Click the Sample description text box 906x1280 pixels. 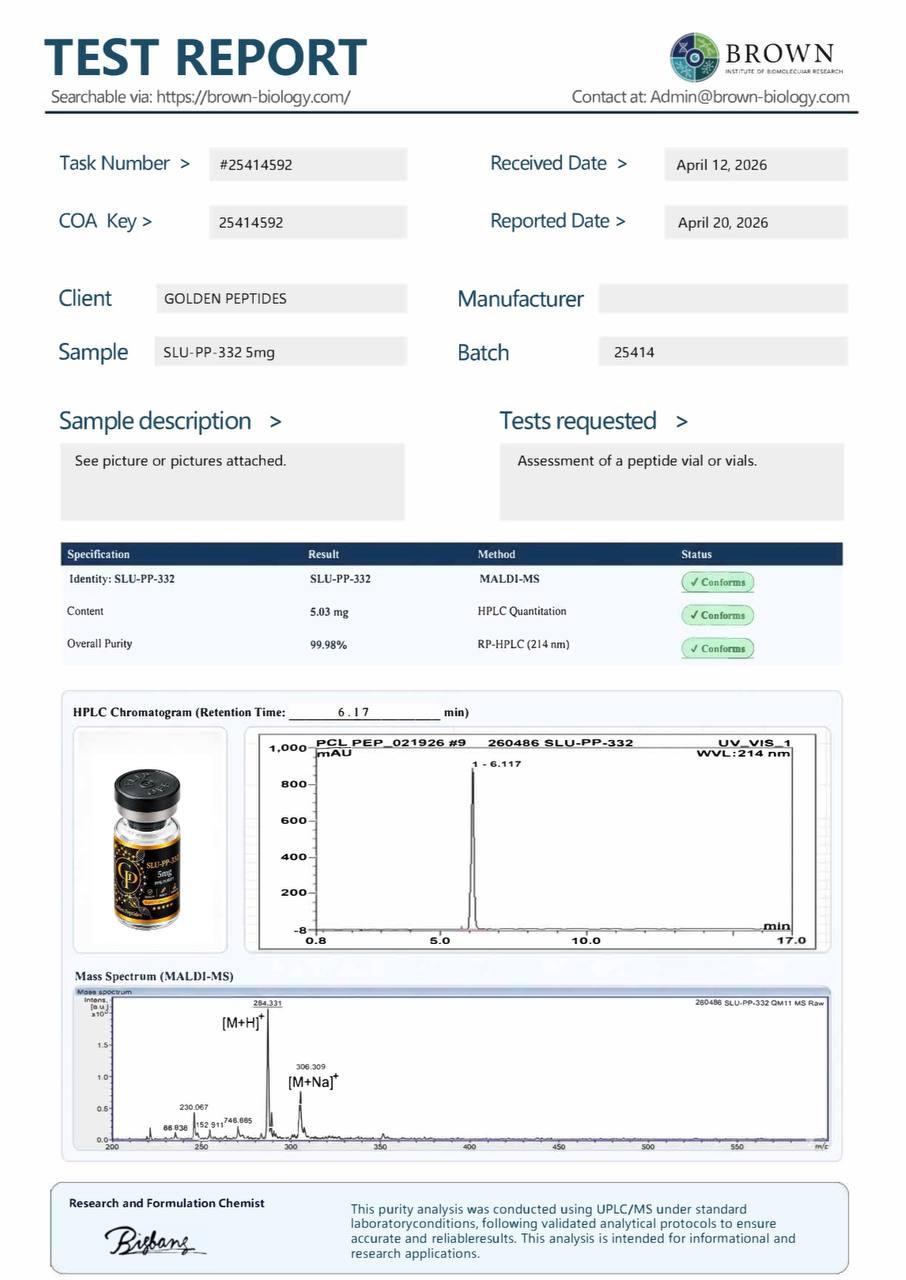click(232, 481)
